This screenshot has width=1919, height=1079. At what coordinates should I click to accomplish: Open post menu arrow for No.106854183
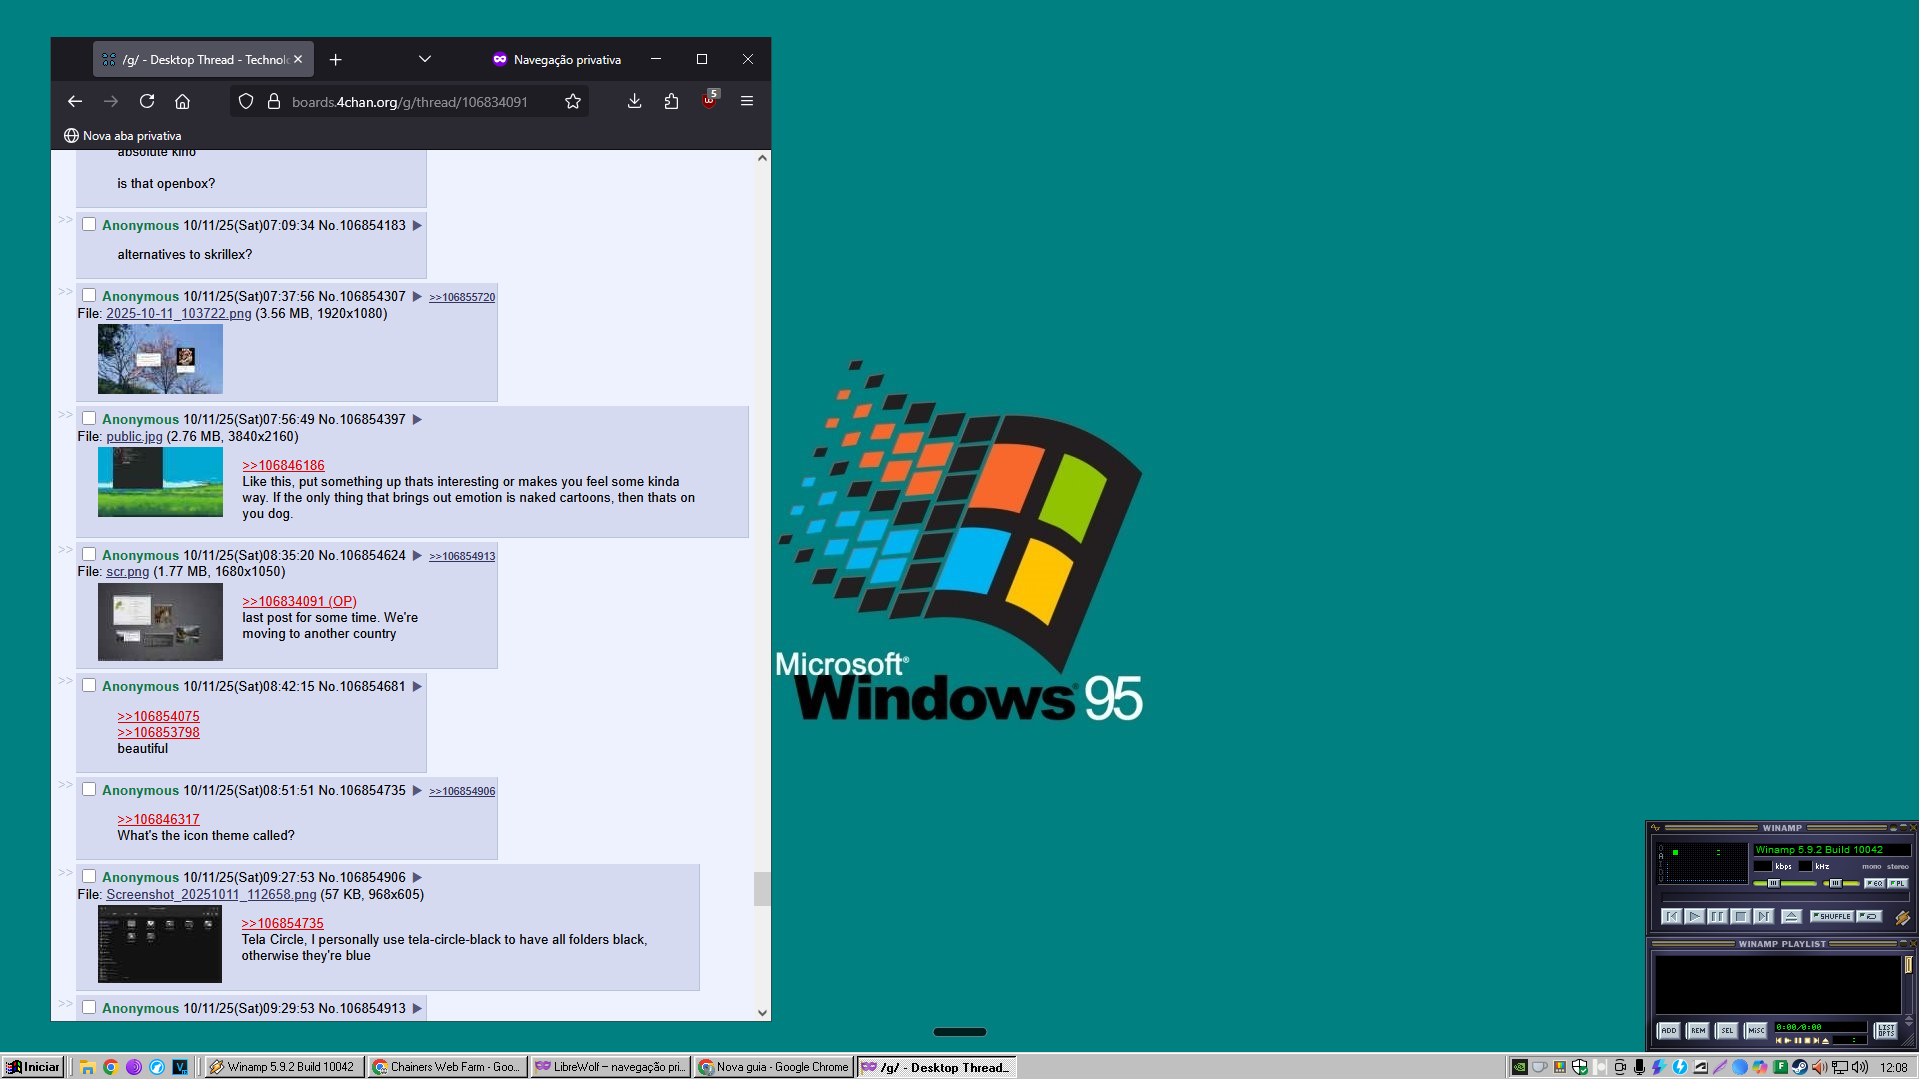[417, 225]
